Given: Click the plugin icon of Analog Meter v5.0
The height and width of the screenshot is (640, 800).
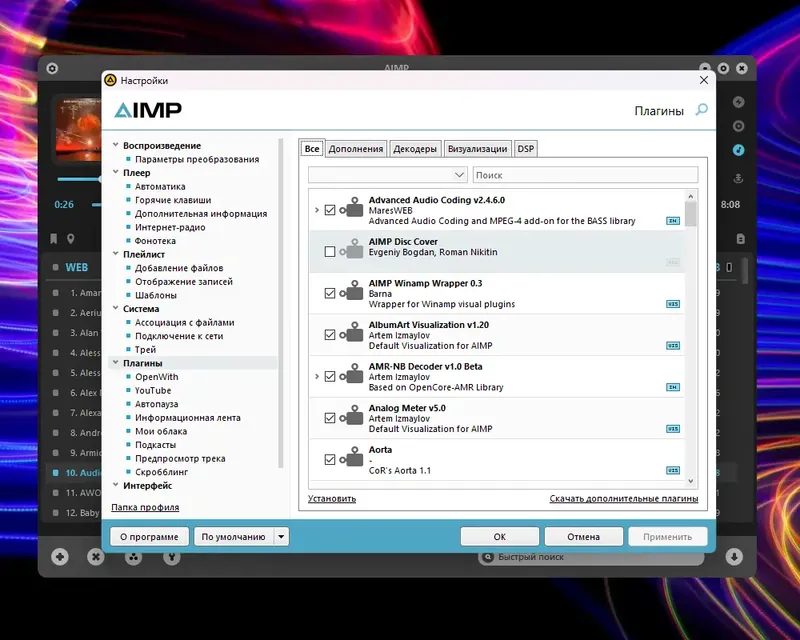Looking at the screenshot, I should 352,415.
